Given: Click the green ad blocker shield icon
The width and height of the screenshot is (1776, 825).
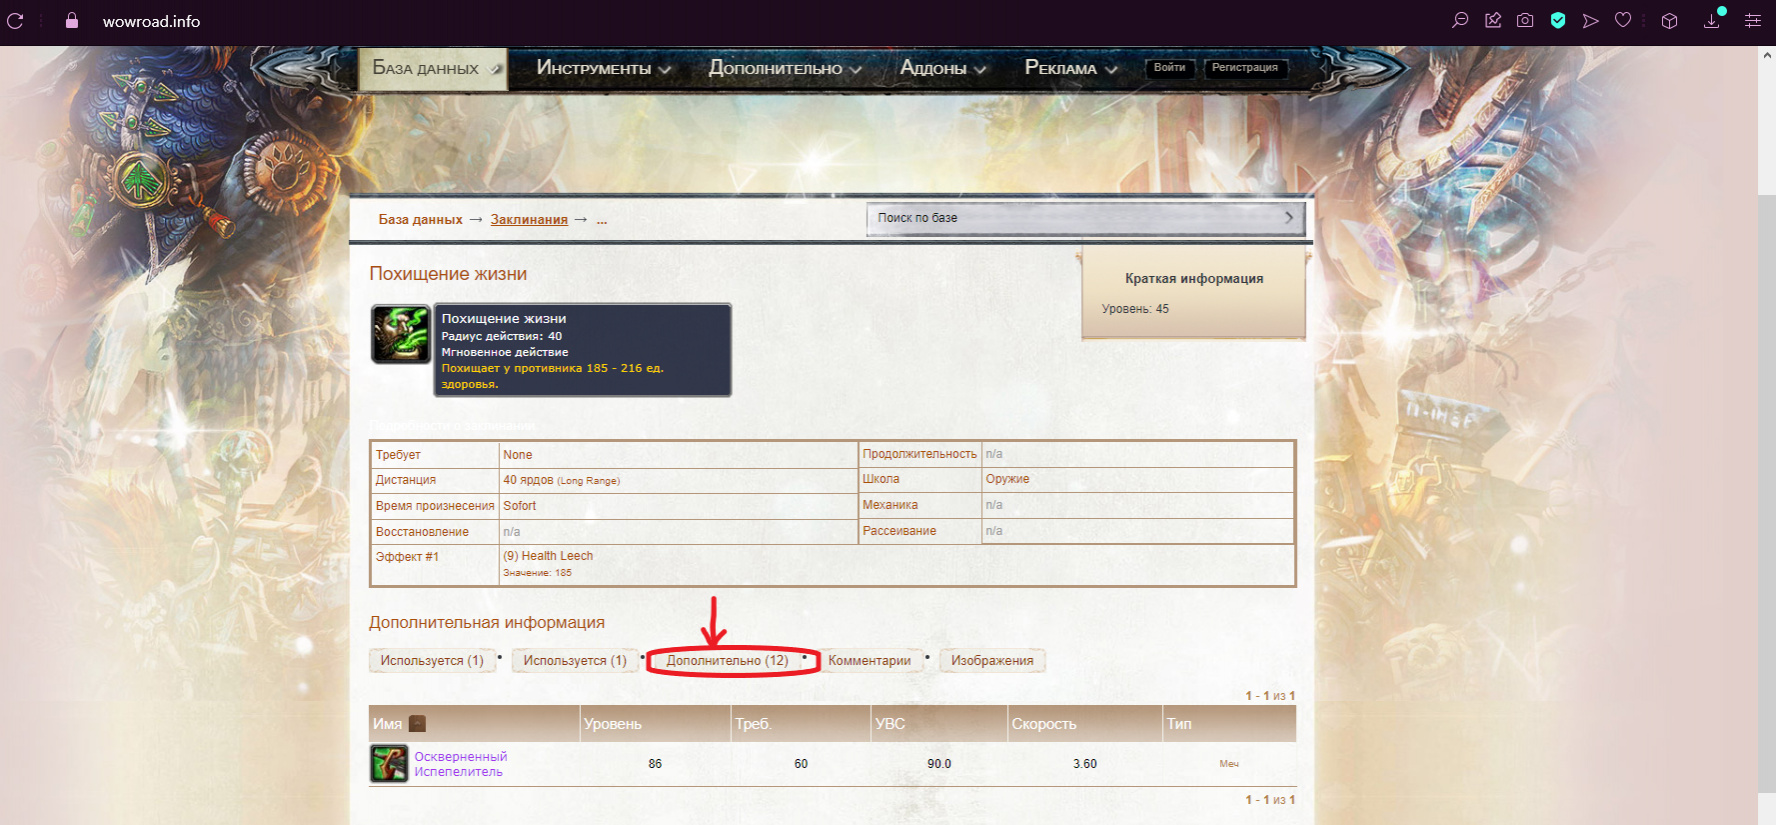Looking at the screenshot, I should tap(1557, 20).
